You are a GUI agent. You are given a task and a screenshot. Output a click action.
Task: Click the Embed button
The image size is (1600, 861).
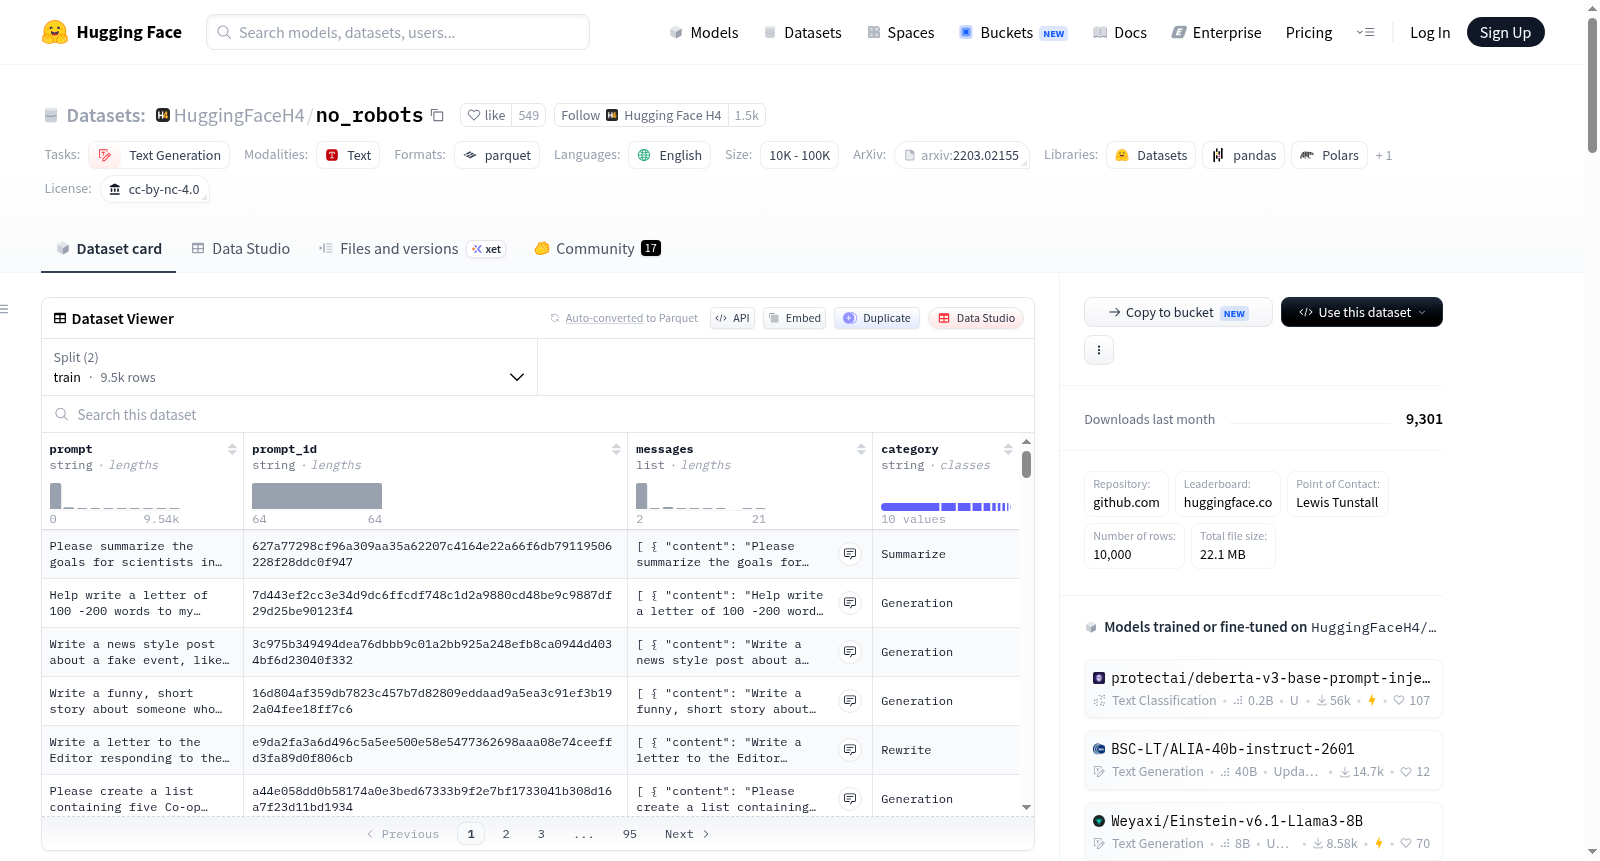(x=794, y=318)
